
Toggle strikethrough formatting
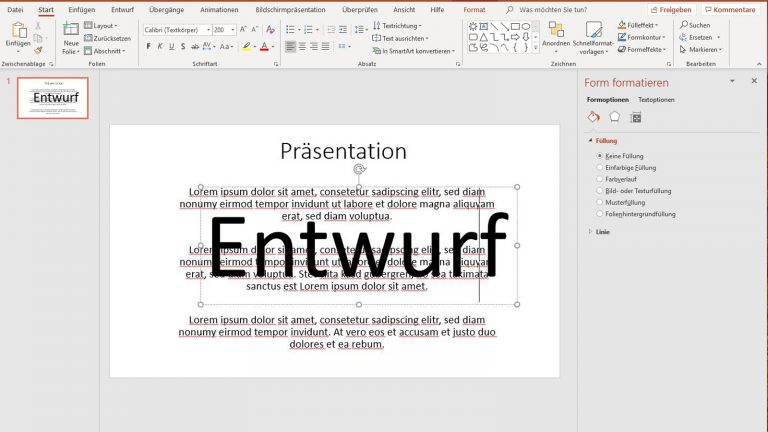click(x=195, y=47)
